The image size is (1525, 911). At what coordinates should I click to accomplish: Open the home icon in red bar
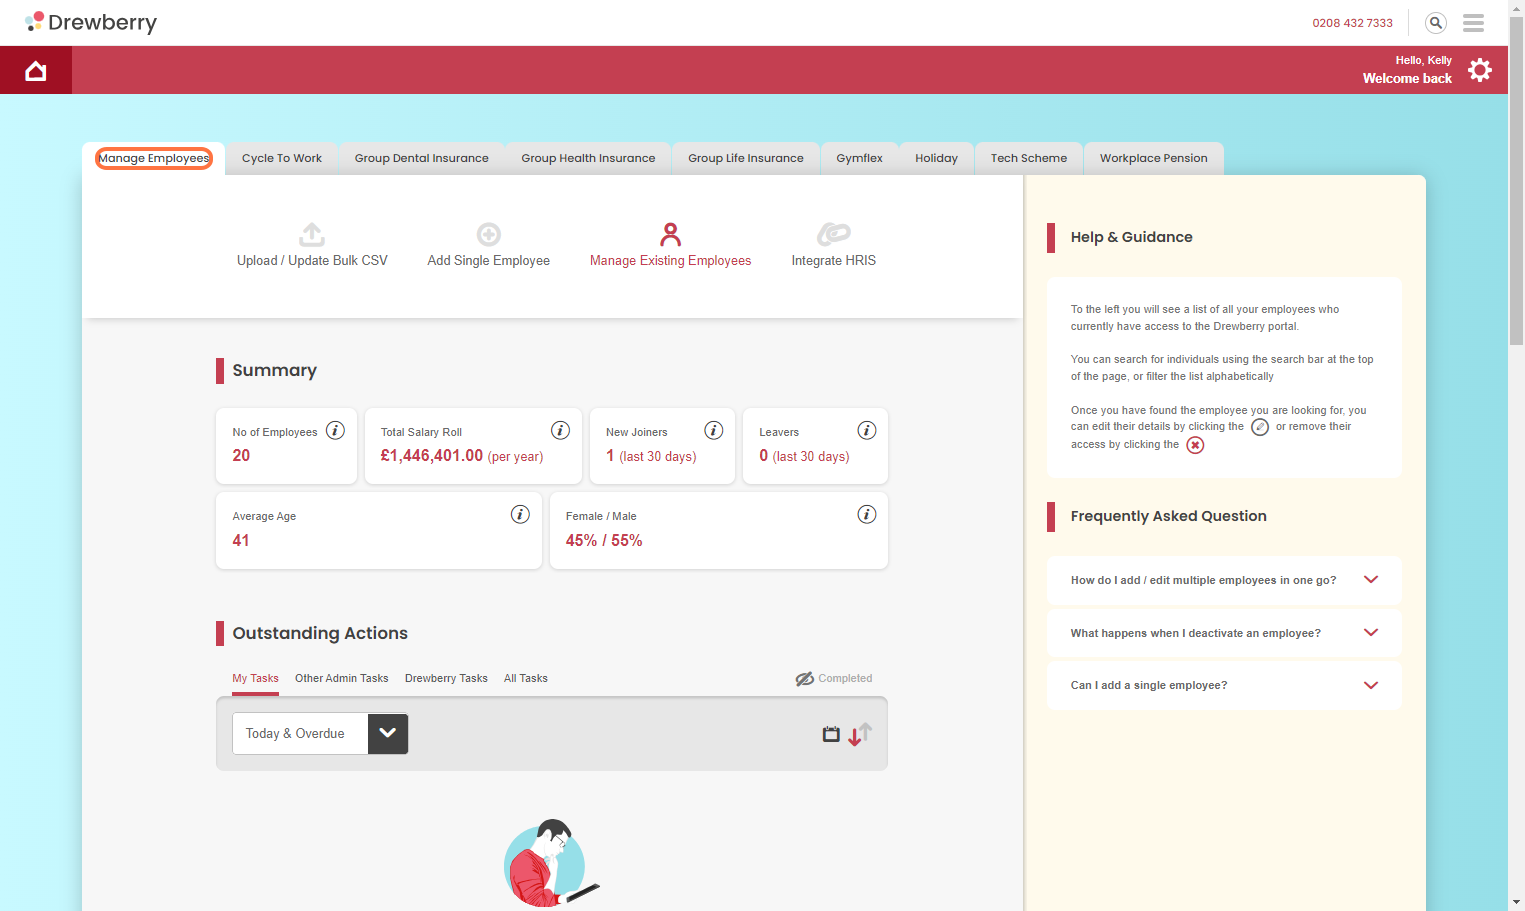click(36, 71)
